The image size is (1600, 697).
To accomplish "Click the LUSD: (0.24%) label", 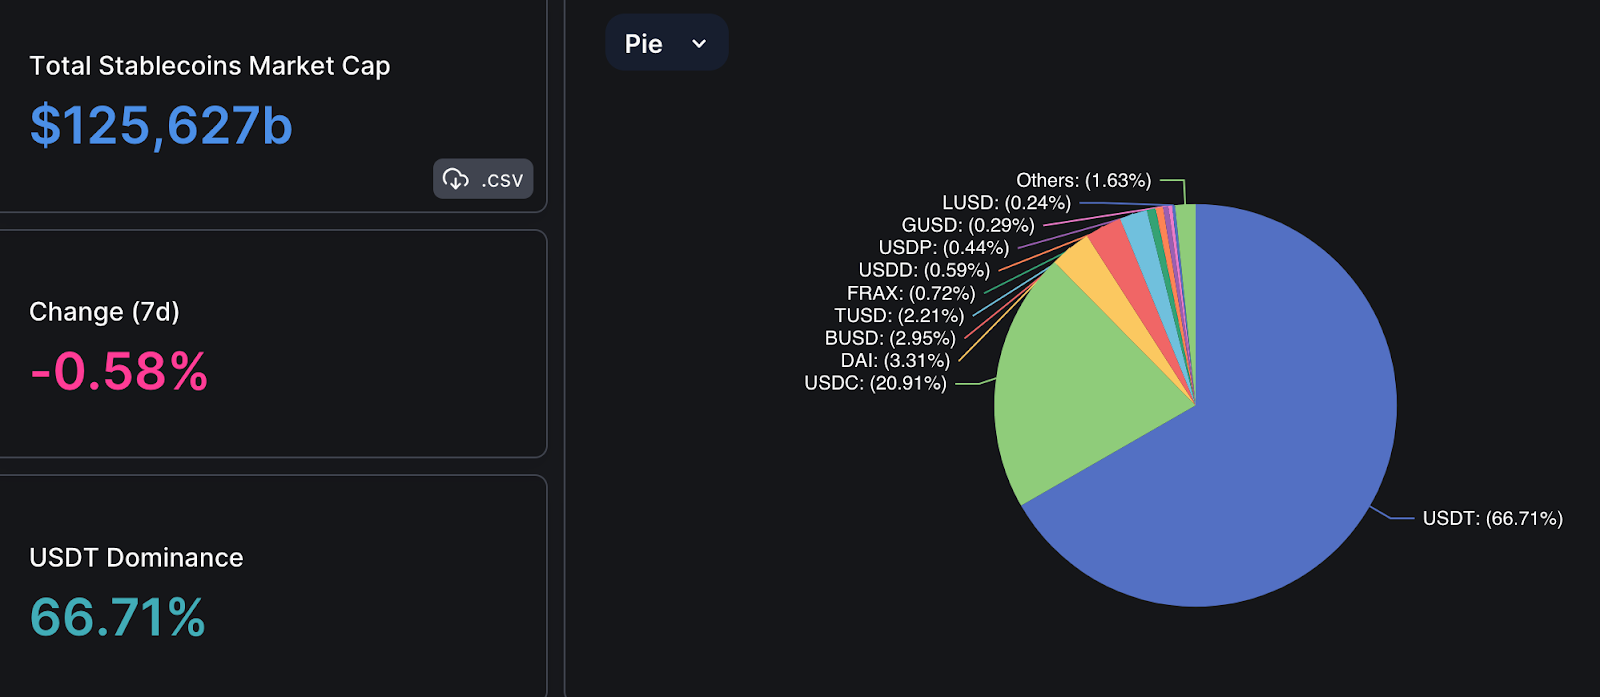I will (x=1006, y=202).
